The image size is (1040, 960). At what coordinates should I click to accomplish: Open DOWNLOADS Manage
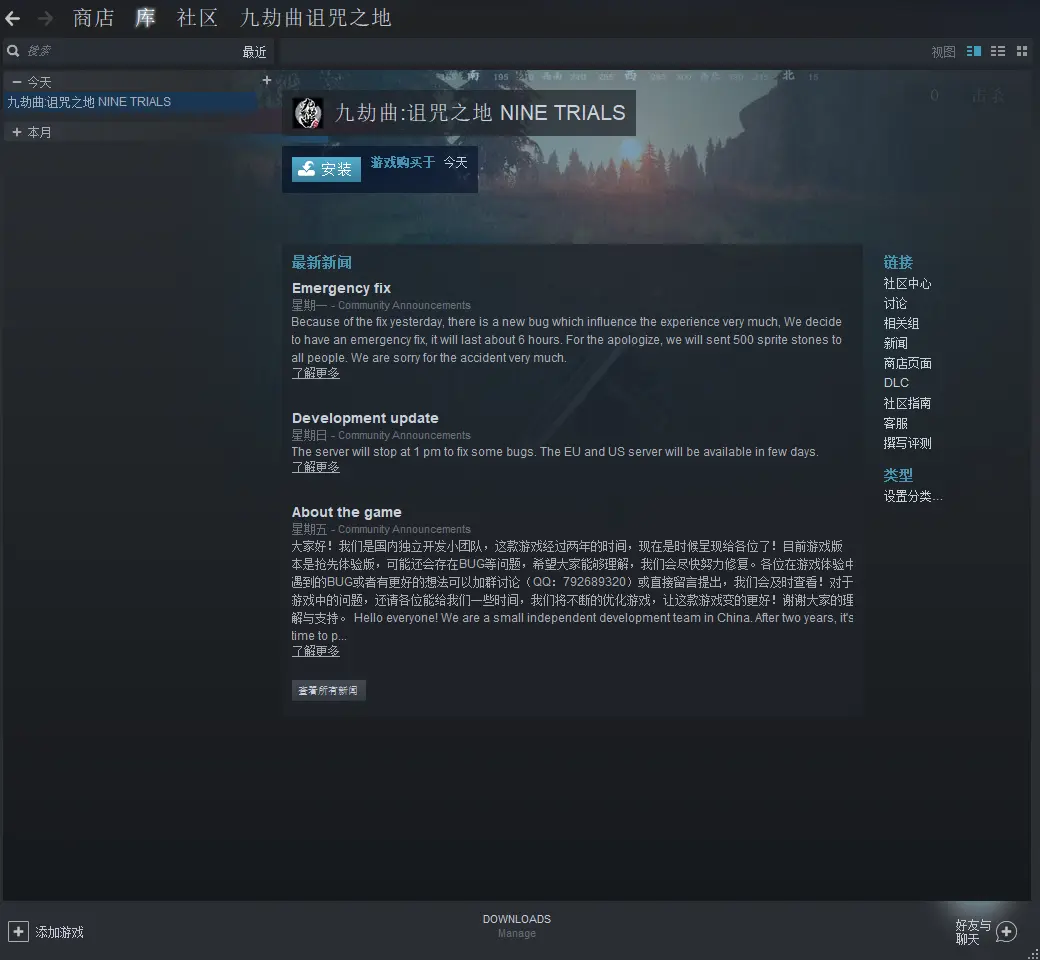click(x=517, y=926)
